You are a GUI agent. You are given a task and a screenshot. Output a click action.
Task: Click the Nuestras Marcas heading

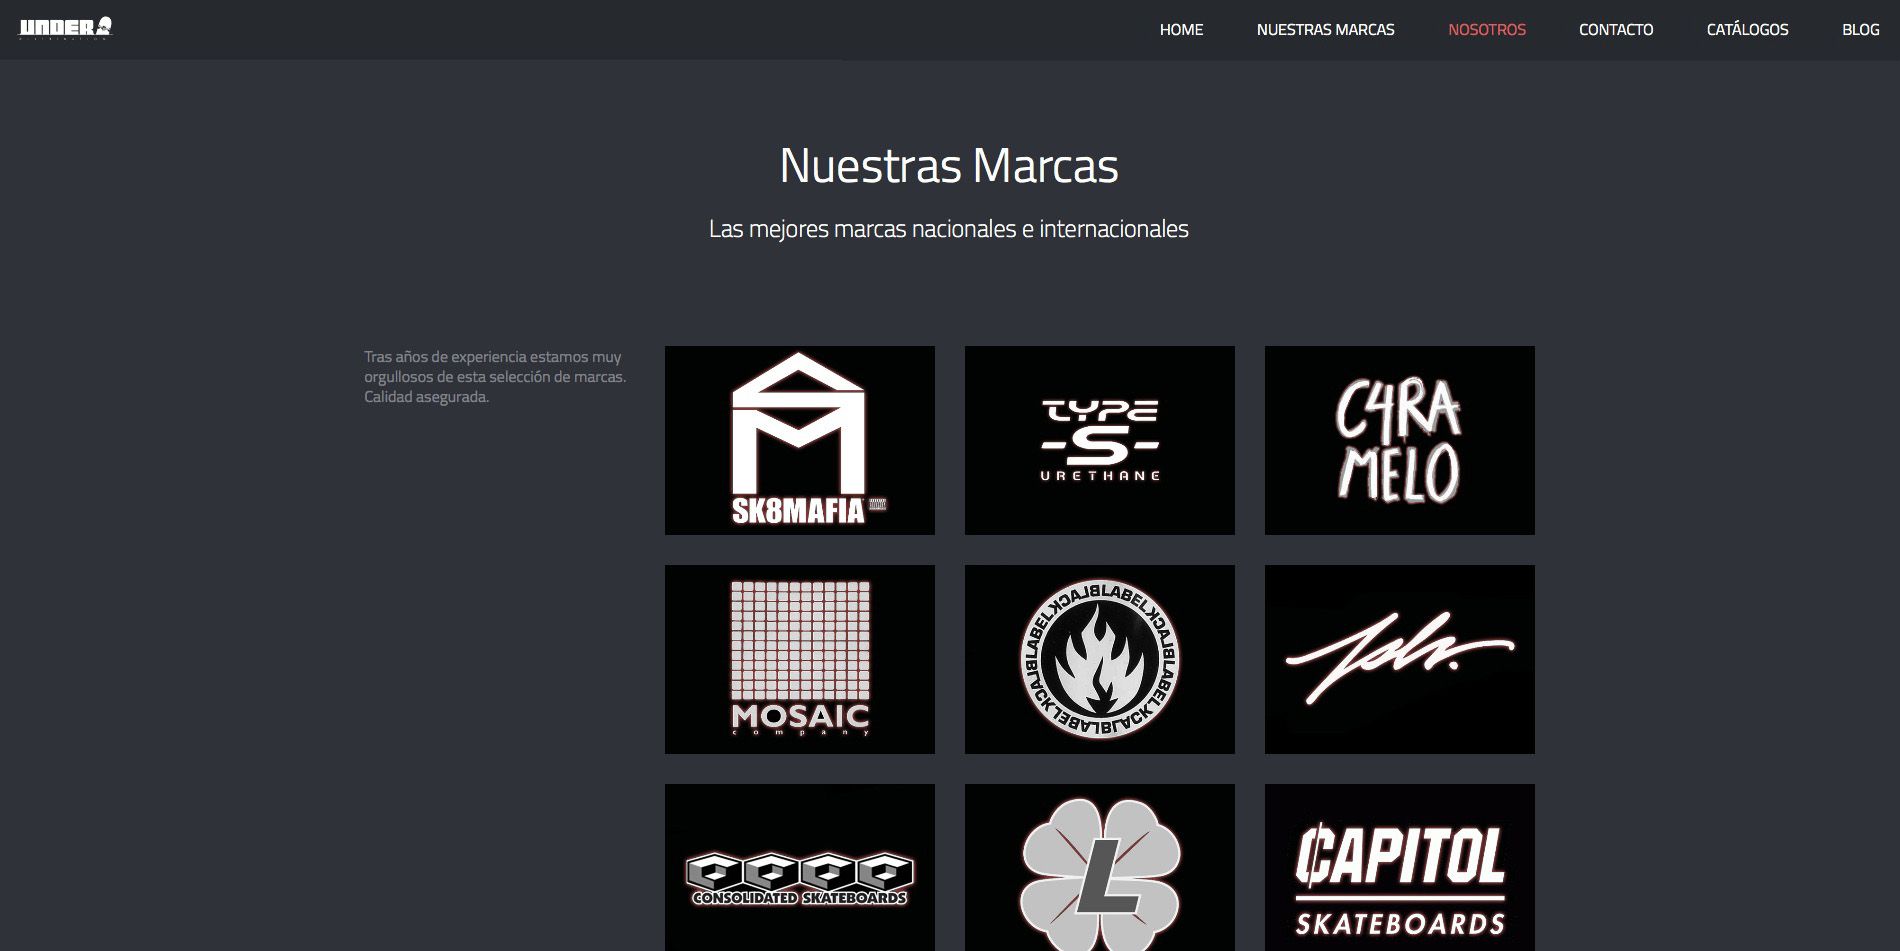pyautogui.click(x=949, y=166)
